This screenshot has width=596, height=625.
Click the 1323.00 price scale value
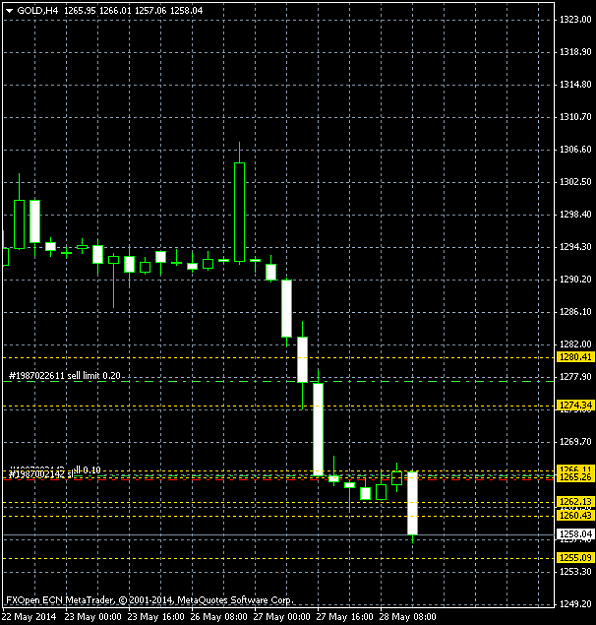[575, 20]
